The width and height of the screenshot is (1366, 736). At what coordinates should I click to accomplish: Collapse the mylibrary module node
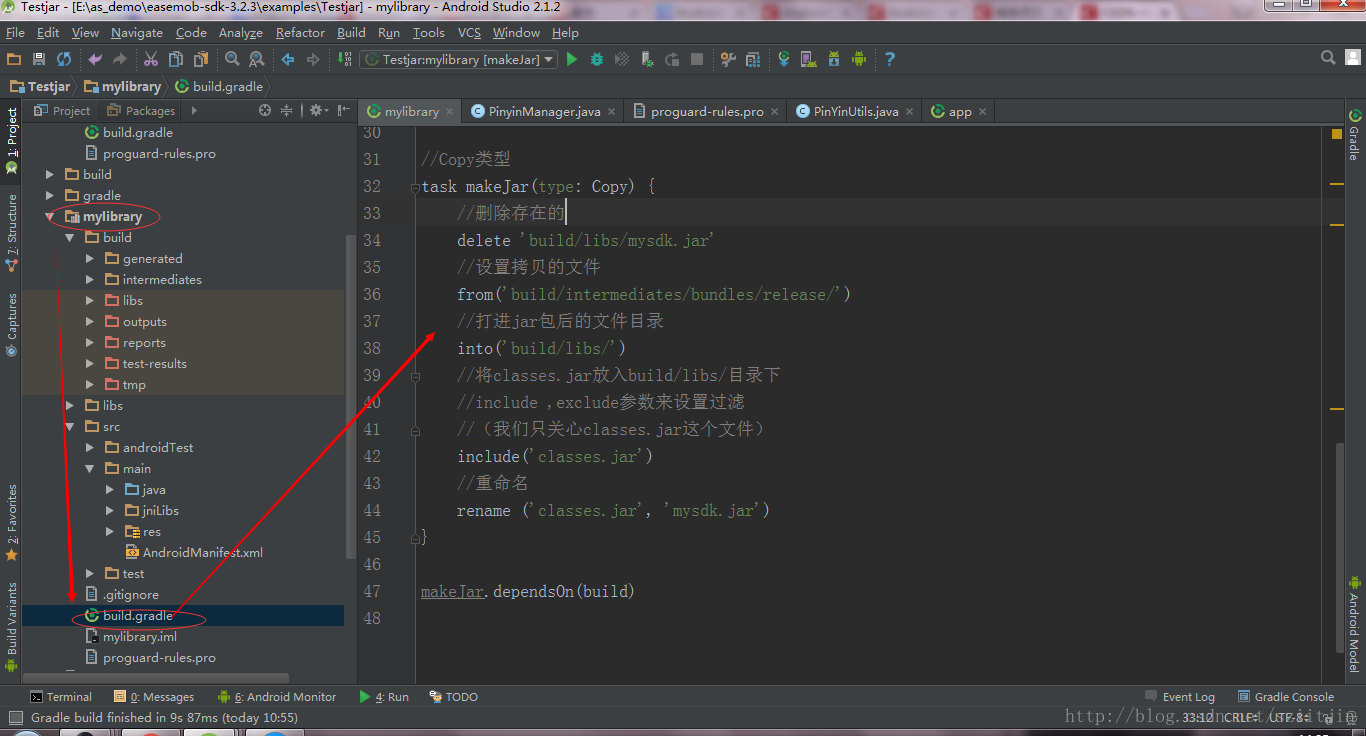(x=49, y=216)
